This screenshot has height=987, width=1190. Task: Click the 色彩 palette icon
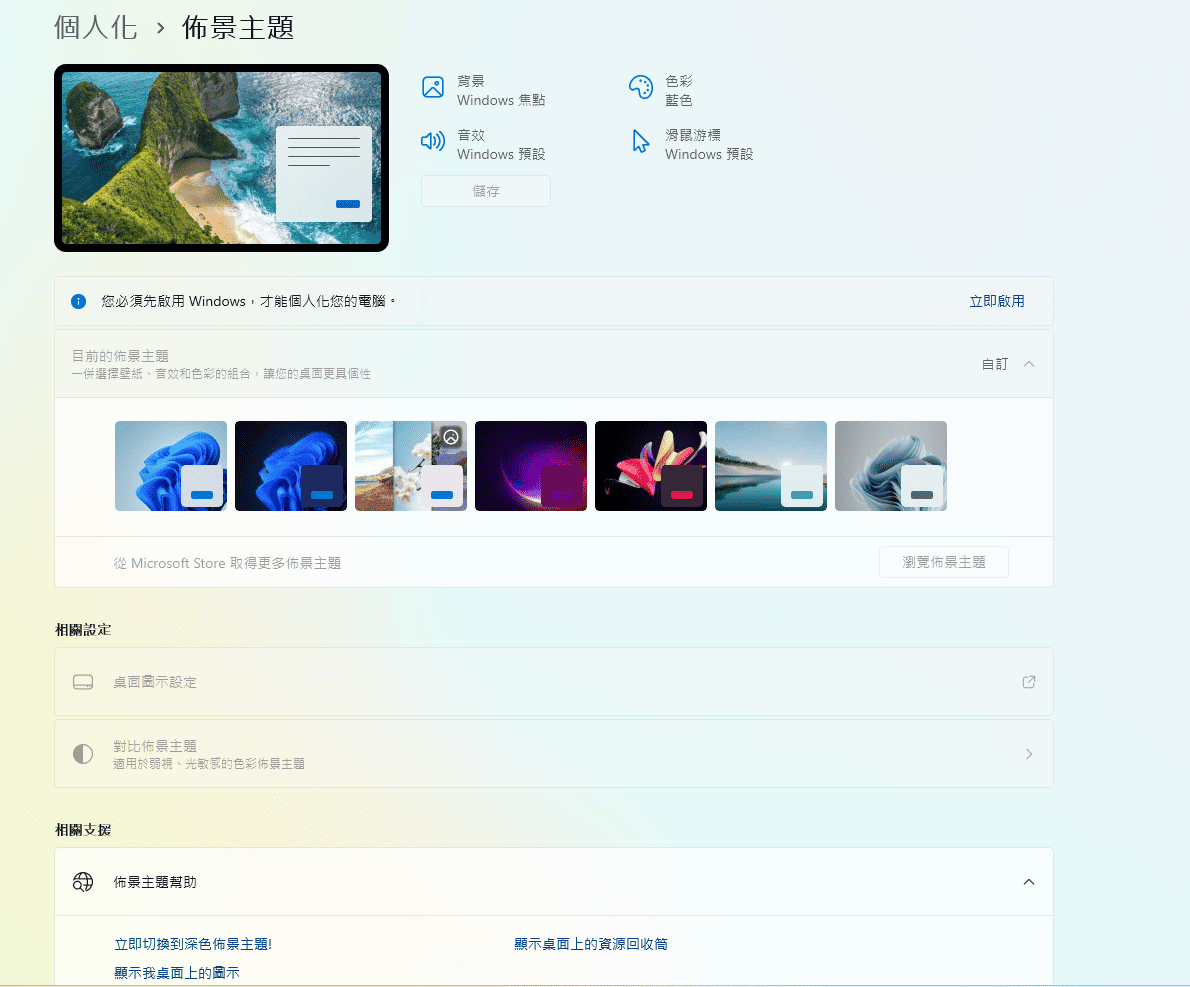tap(640, 87)
